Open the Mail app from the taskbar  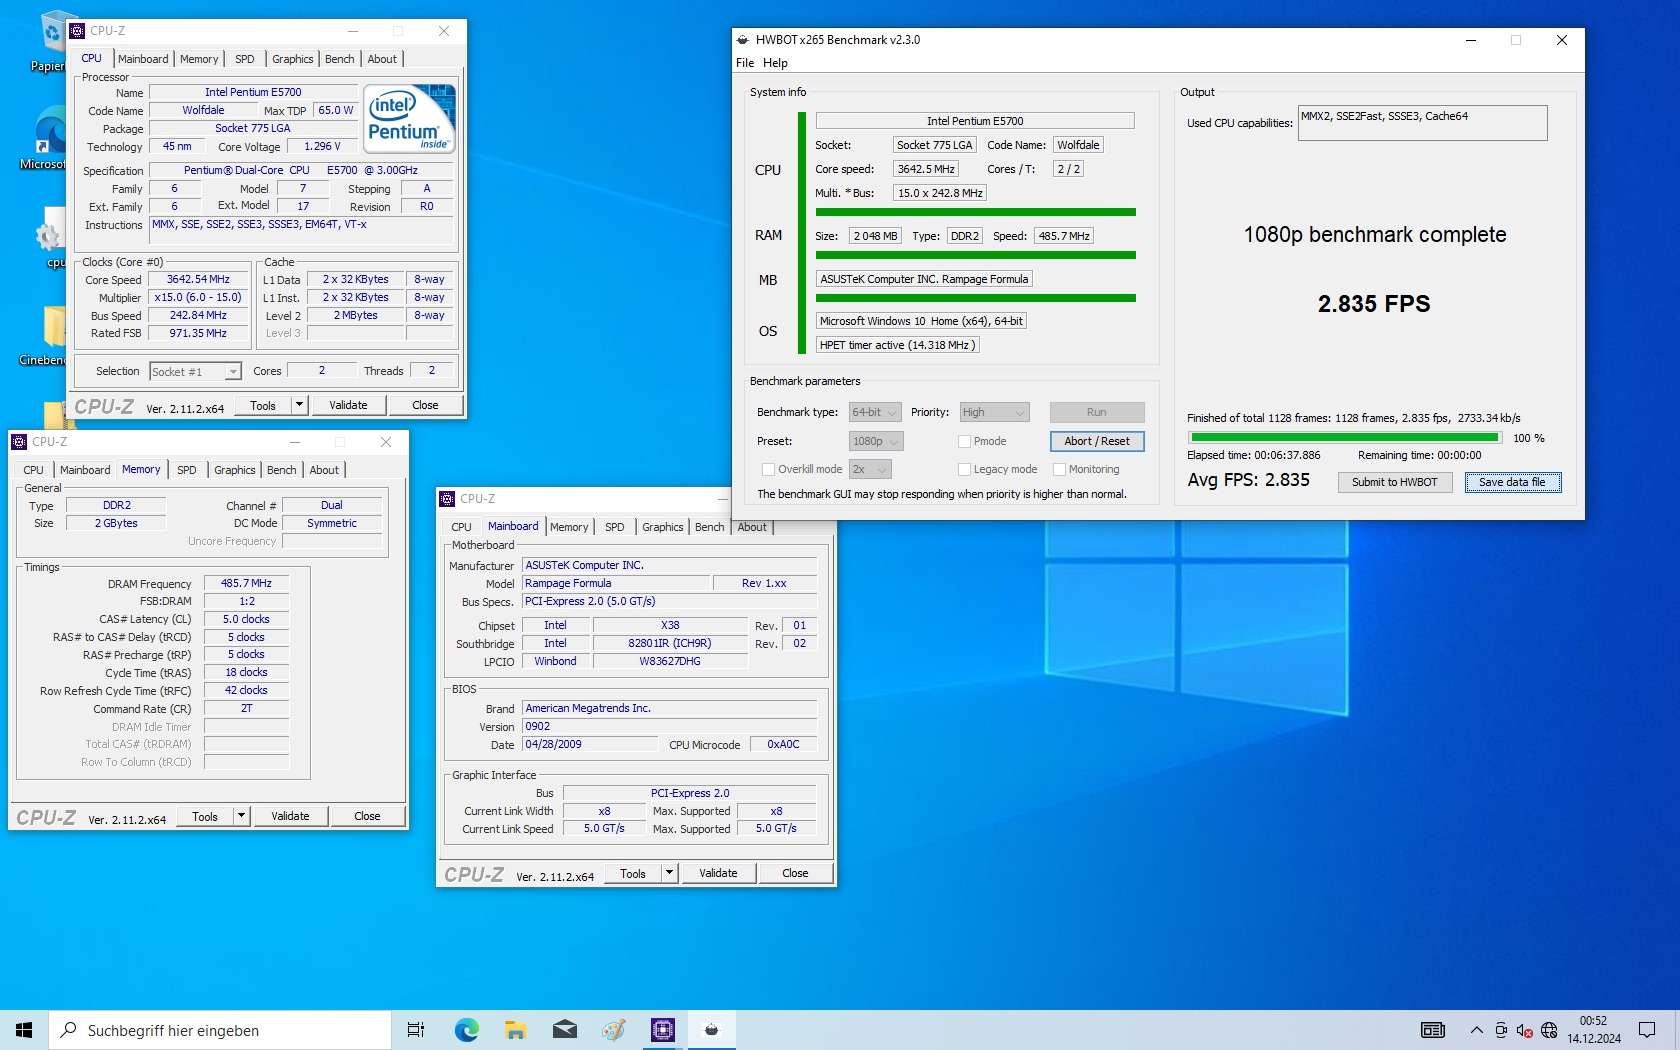coord(564,1030)
